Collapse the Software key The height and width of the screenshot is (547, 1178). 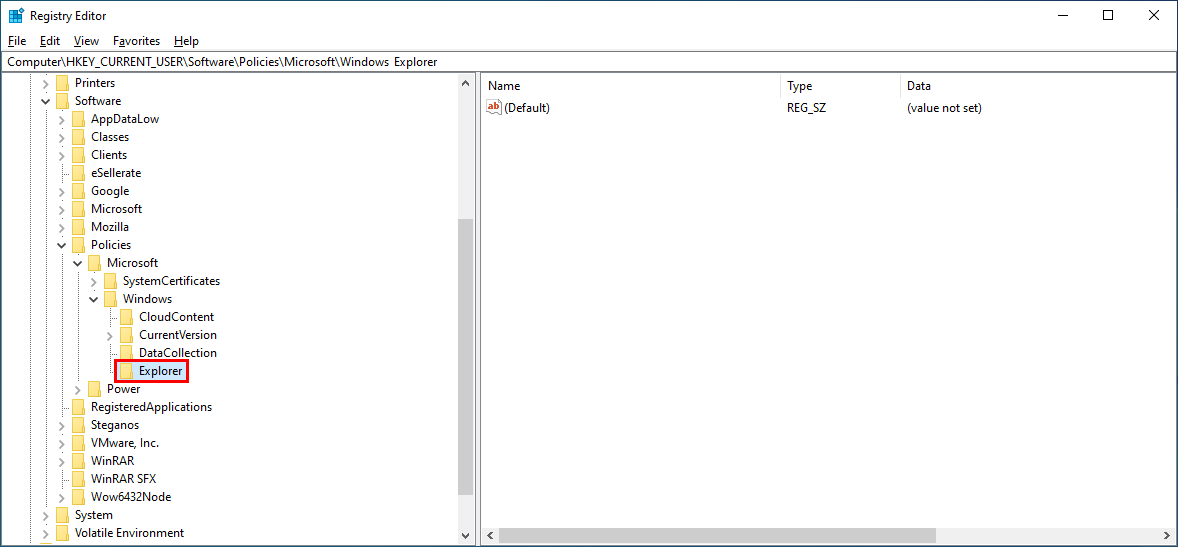click(x=46, y=101)
